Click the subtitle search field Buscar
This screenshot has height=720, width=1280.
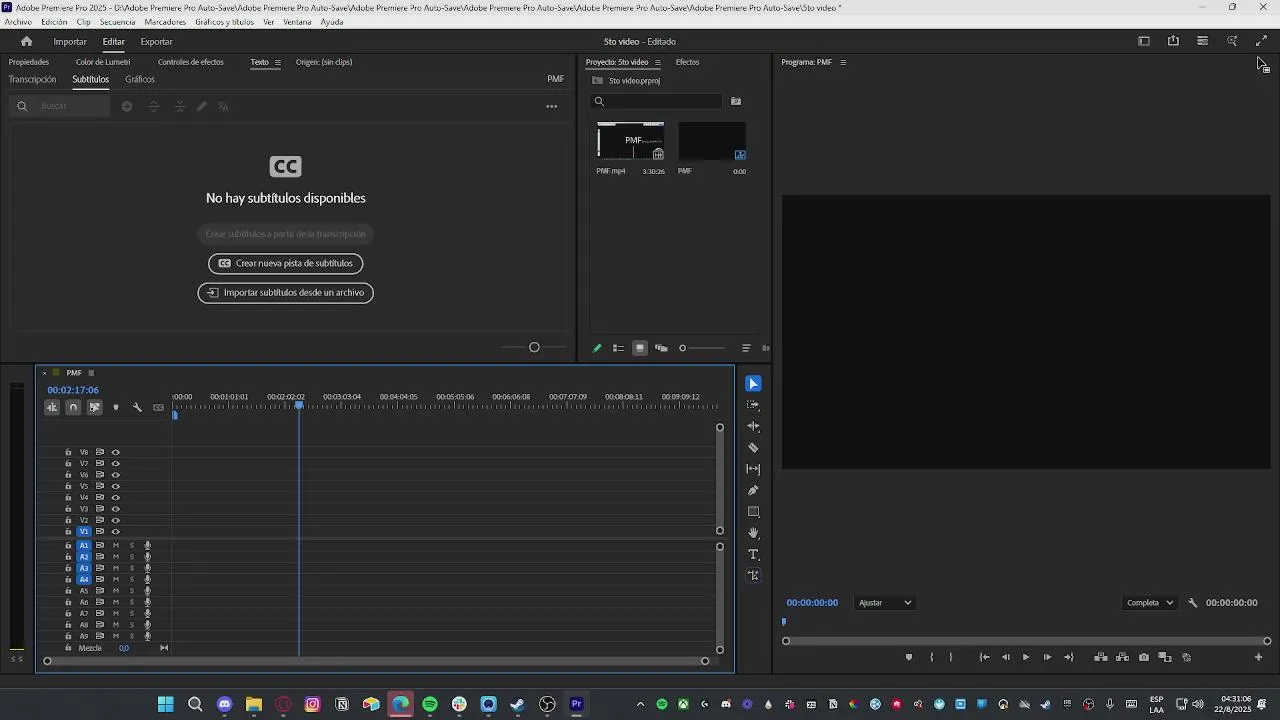tap(61, 106)
